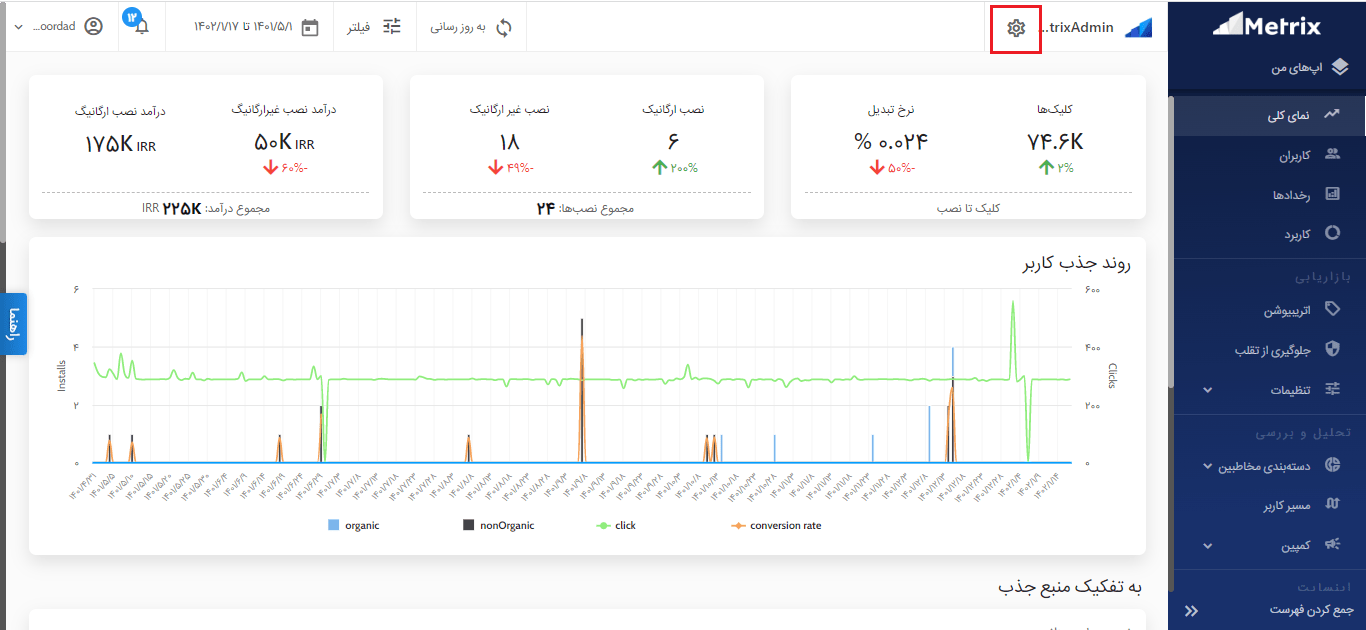Click the calendar date range icon
The width and height of the screenshot is (1366, 630).
[x=310, y=27]
